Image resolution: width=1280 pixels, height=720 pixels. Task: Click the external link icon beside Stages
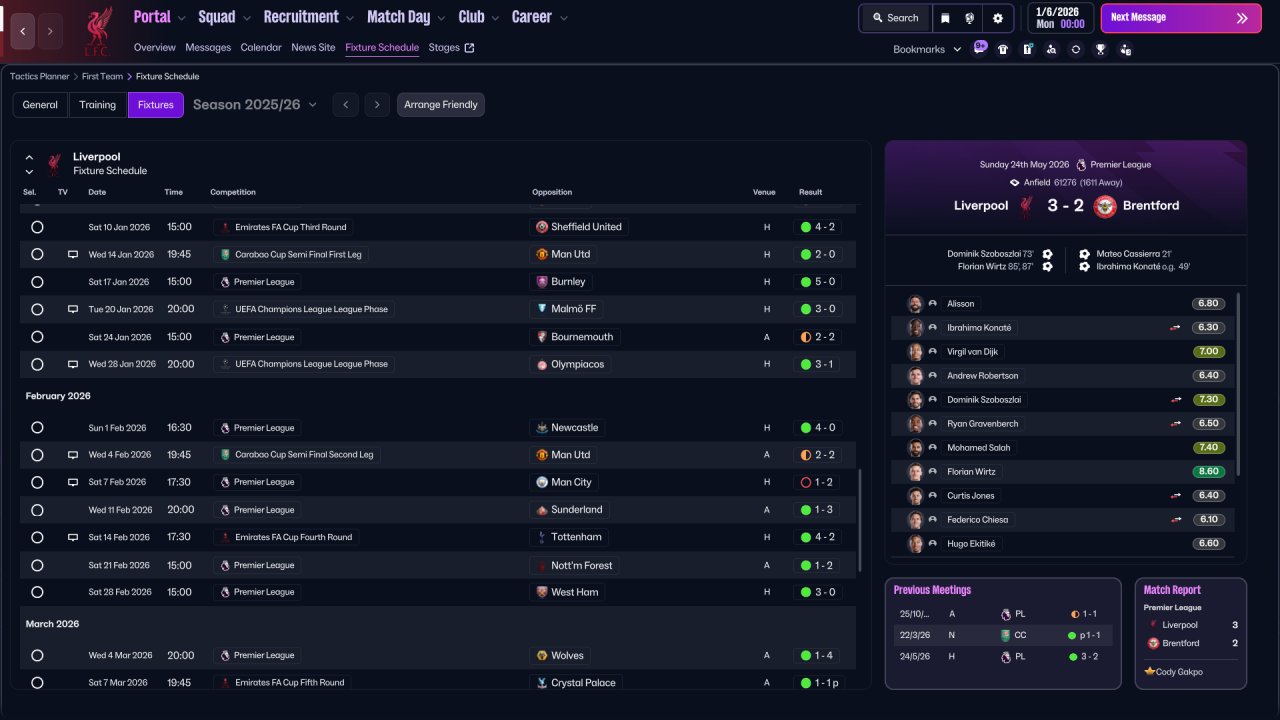point(470,48)
